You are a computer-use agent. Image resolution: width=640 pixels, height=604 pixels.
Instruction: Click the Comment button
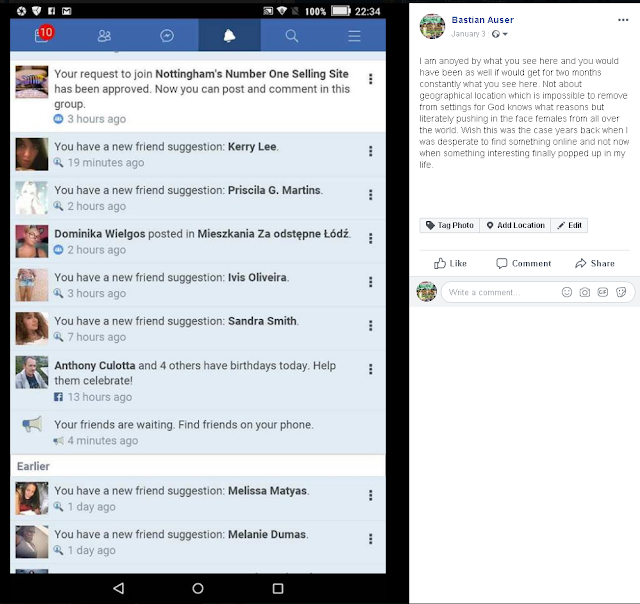[523, 264]
